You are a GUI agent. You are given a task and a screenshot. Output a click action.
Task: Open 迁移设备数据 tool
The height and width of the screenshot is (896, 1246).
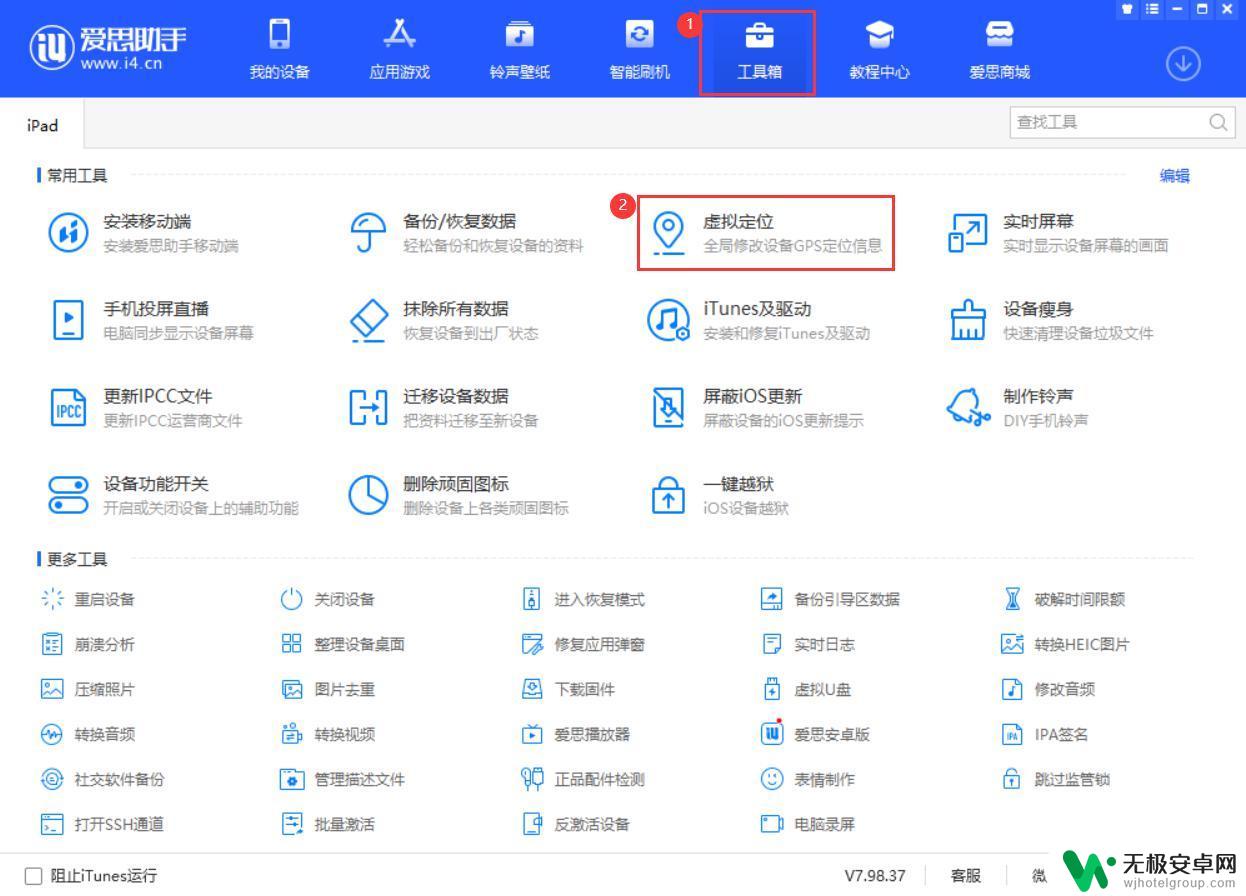[x=443, y=407]
